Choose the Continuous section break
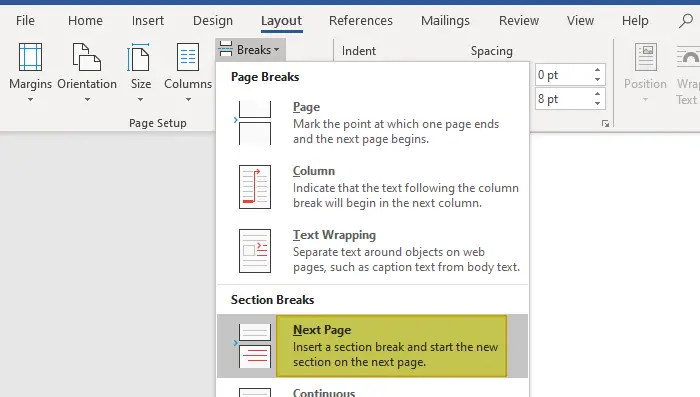 372,389
